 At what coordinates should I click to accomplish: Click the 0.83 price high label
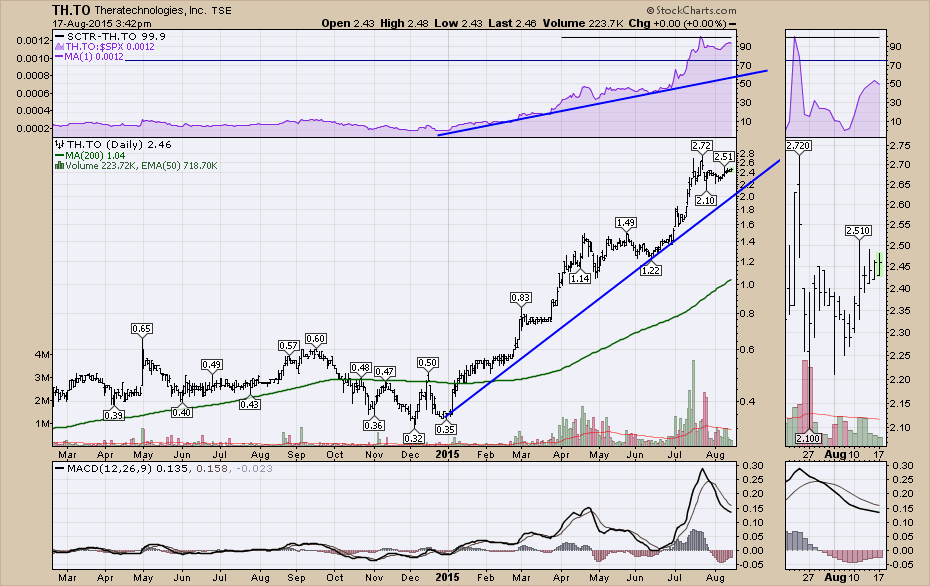click(521, 298)
